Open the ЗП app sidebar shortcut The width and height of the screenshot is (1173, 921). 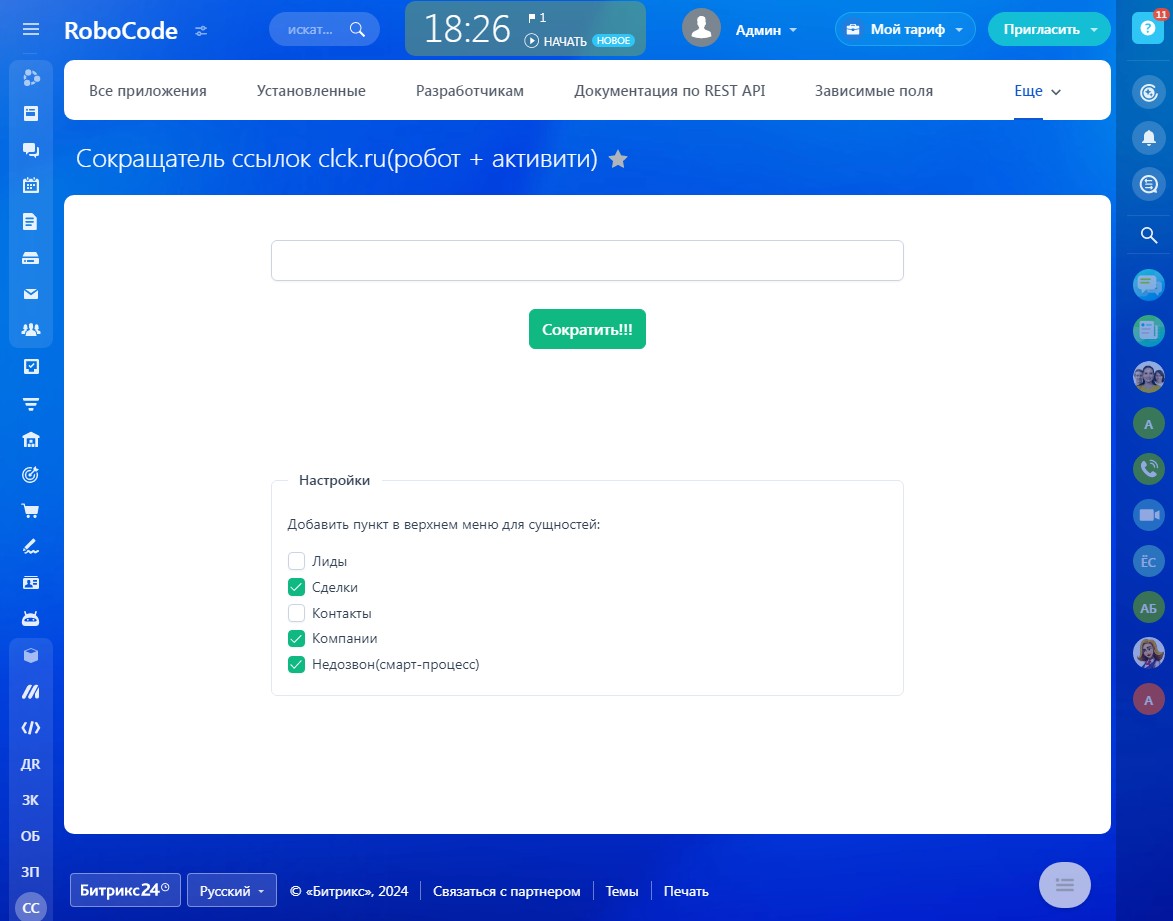click(x=31, y=872)
